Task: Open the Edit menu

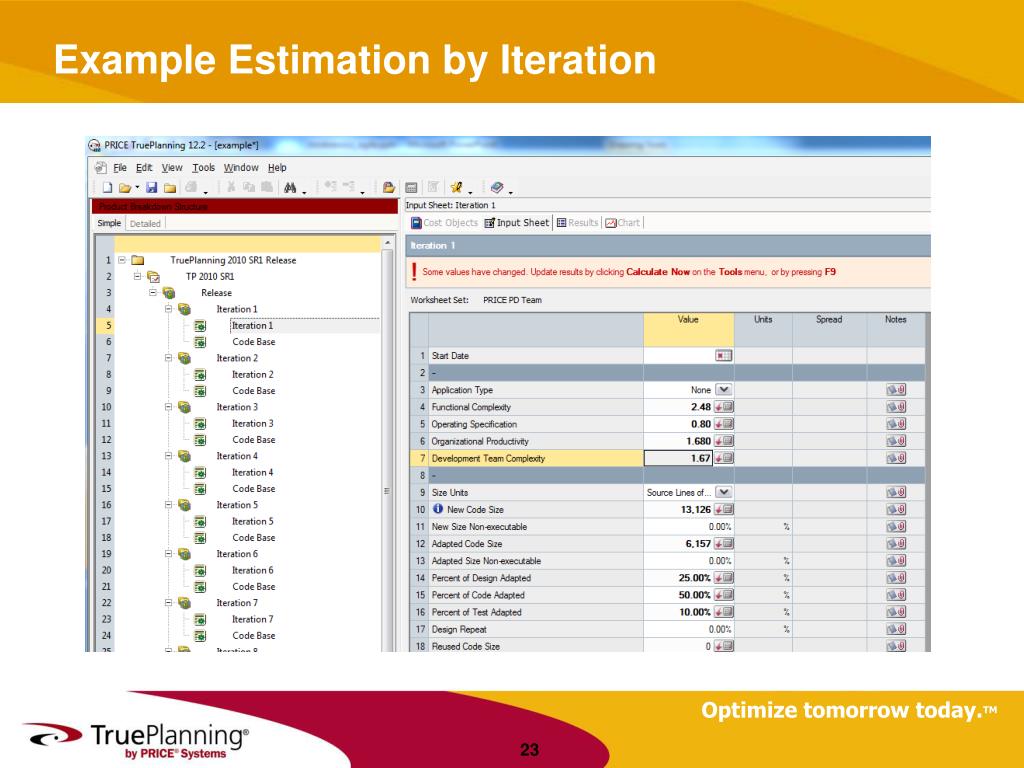Action: pos(144,168)
